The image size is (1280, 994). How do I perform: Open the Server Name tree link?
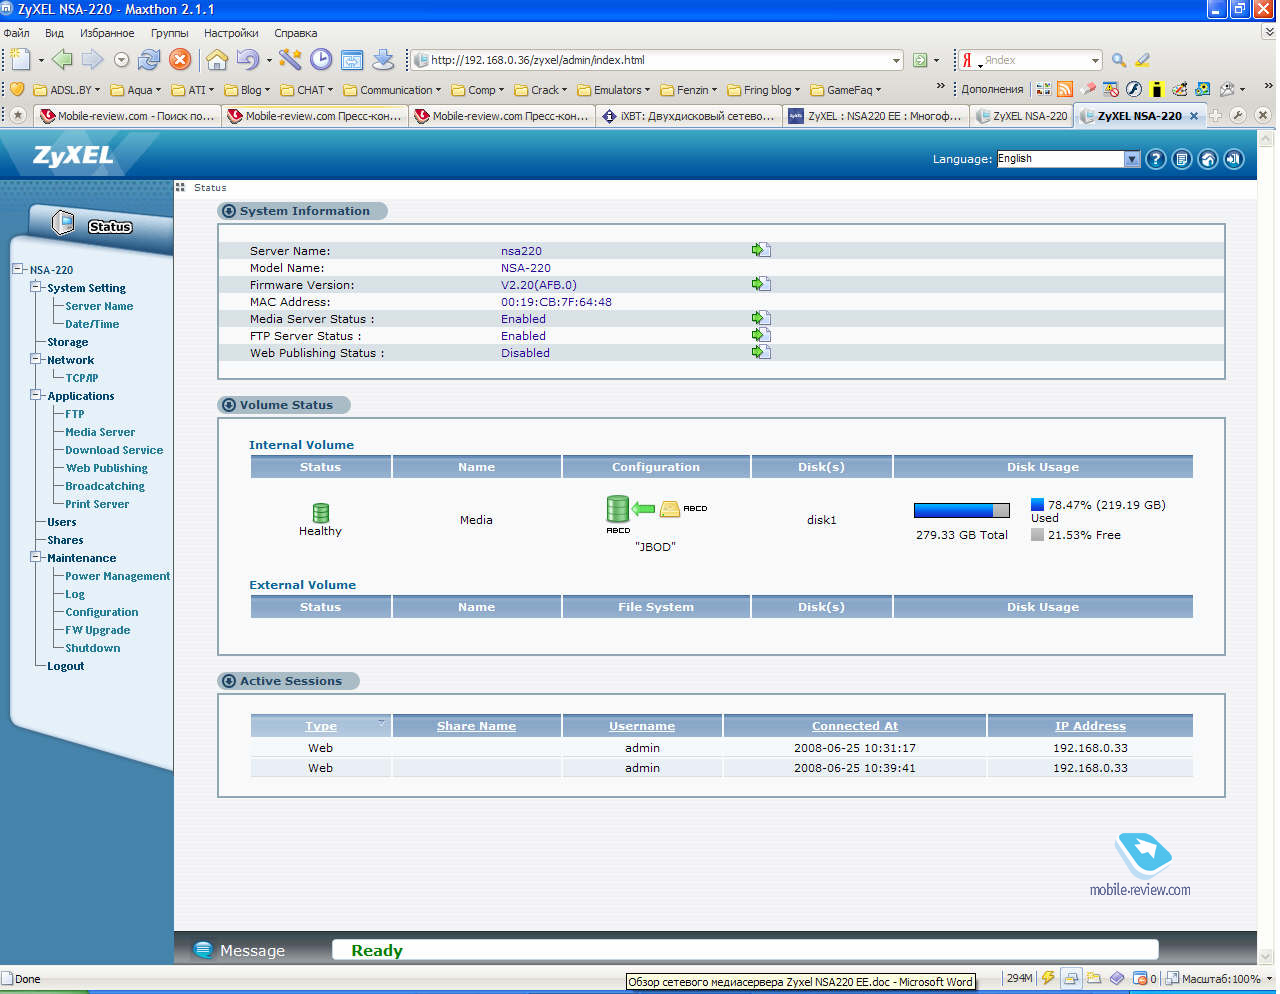click(99, 306)
